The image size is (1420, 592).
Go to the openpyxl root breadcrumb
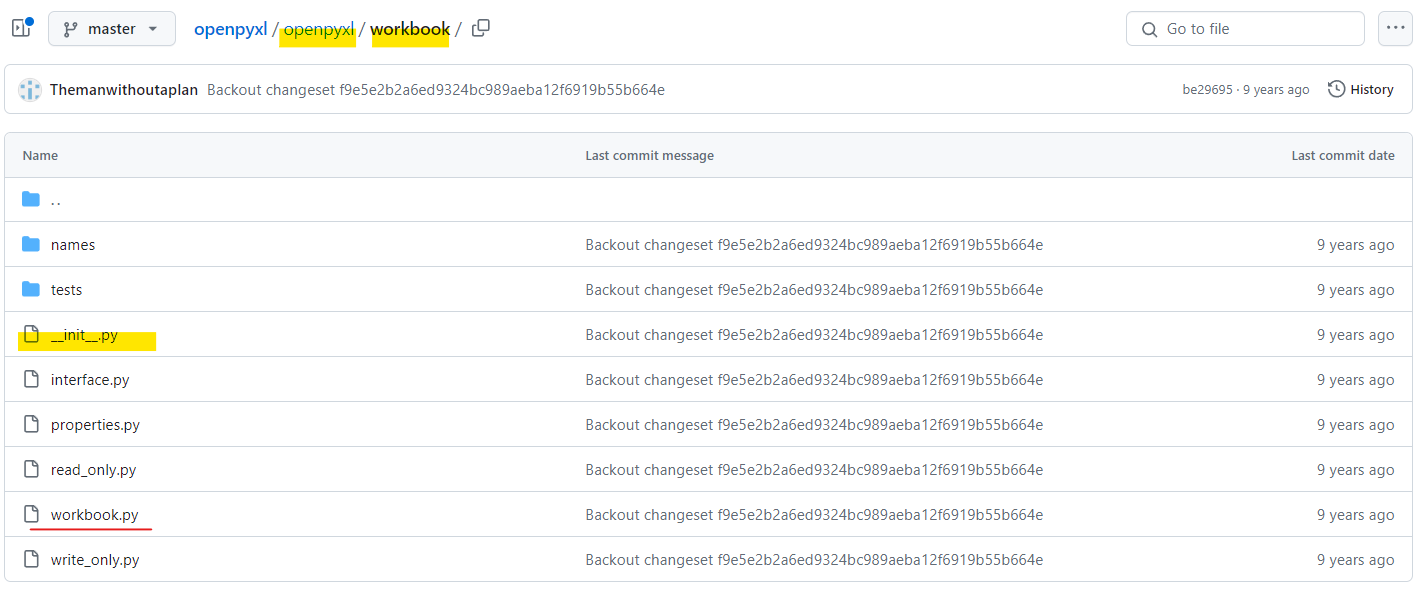click(x=230, y=29)
